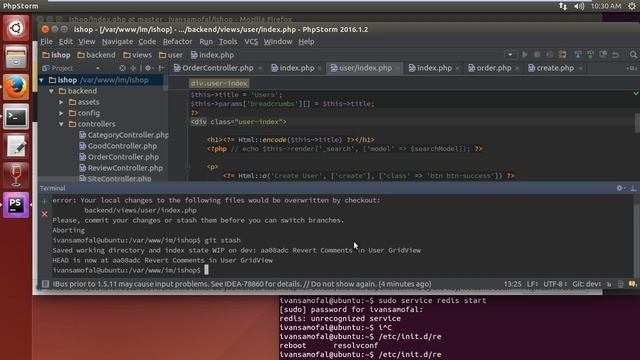Open the Edit menu
The width and height of the screenshot is (640, 360).
point(65,42)
